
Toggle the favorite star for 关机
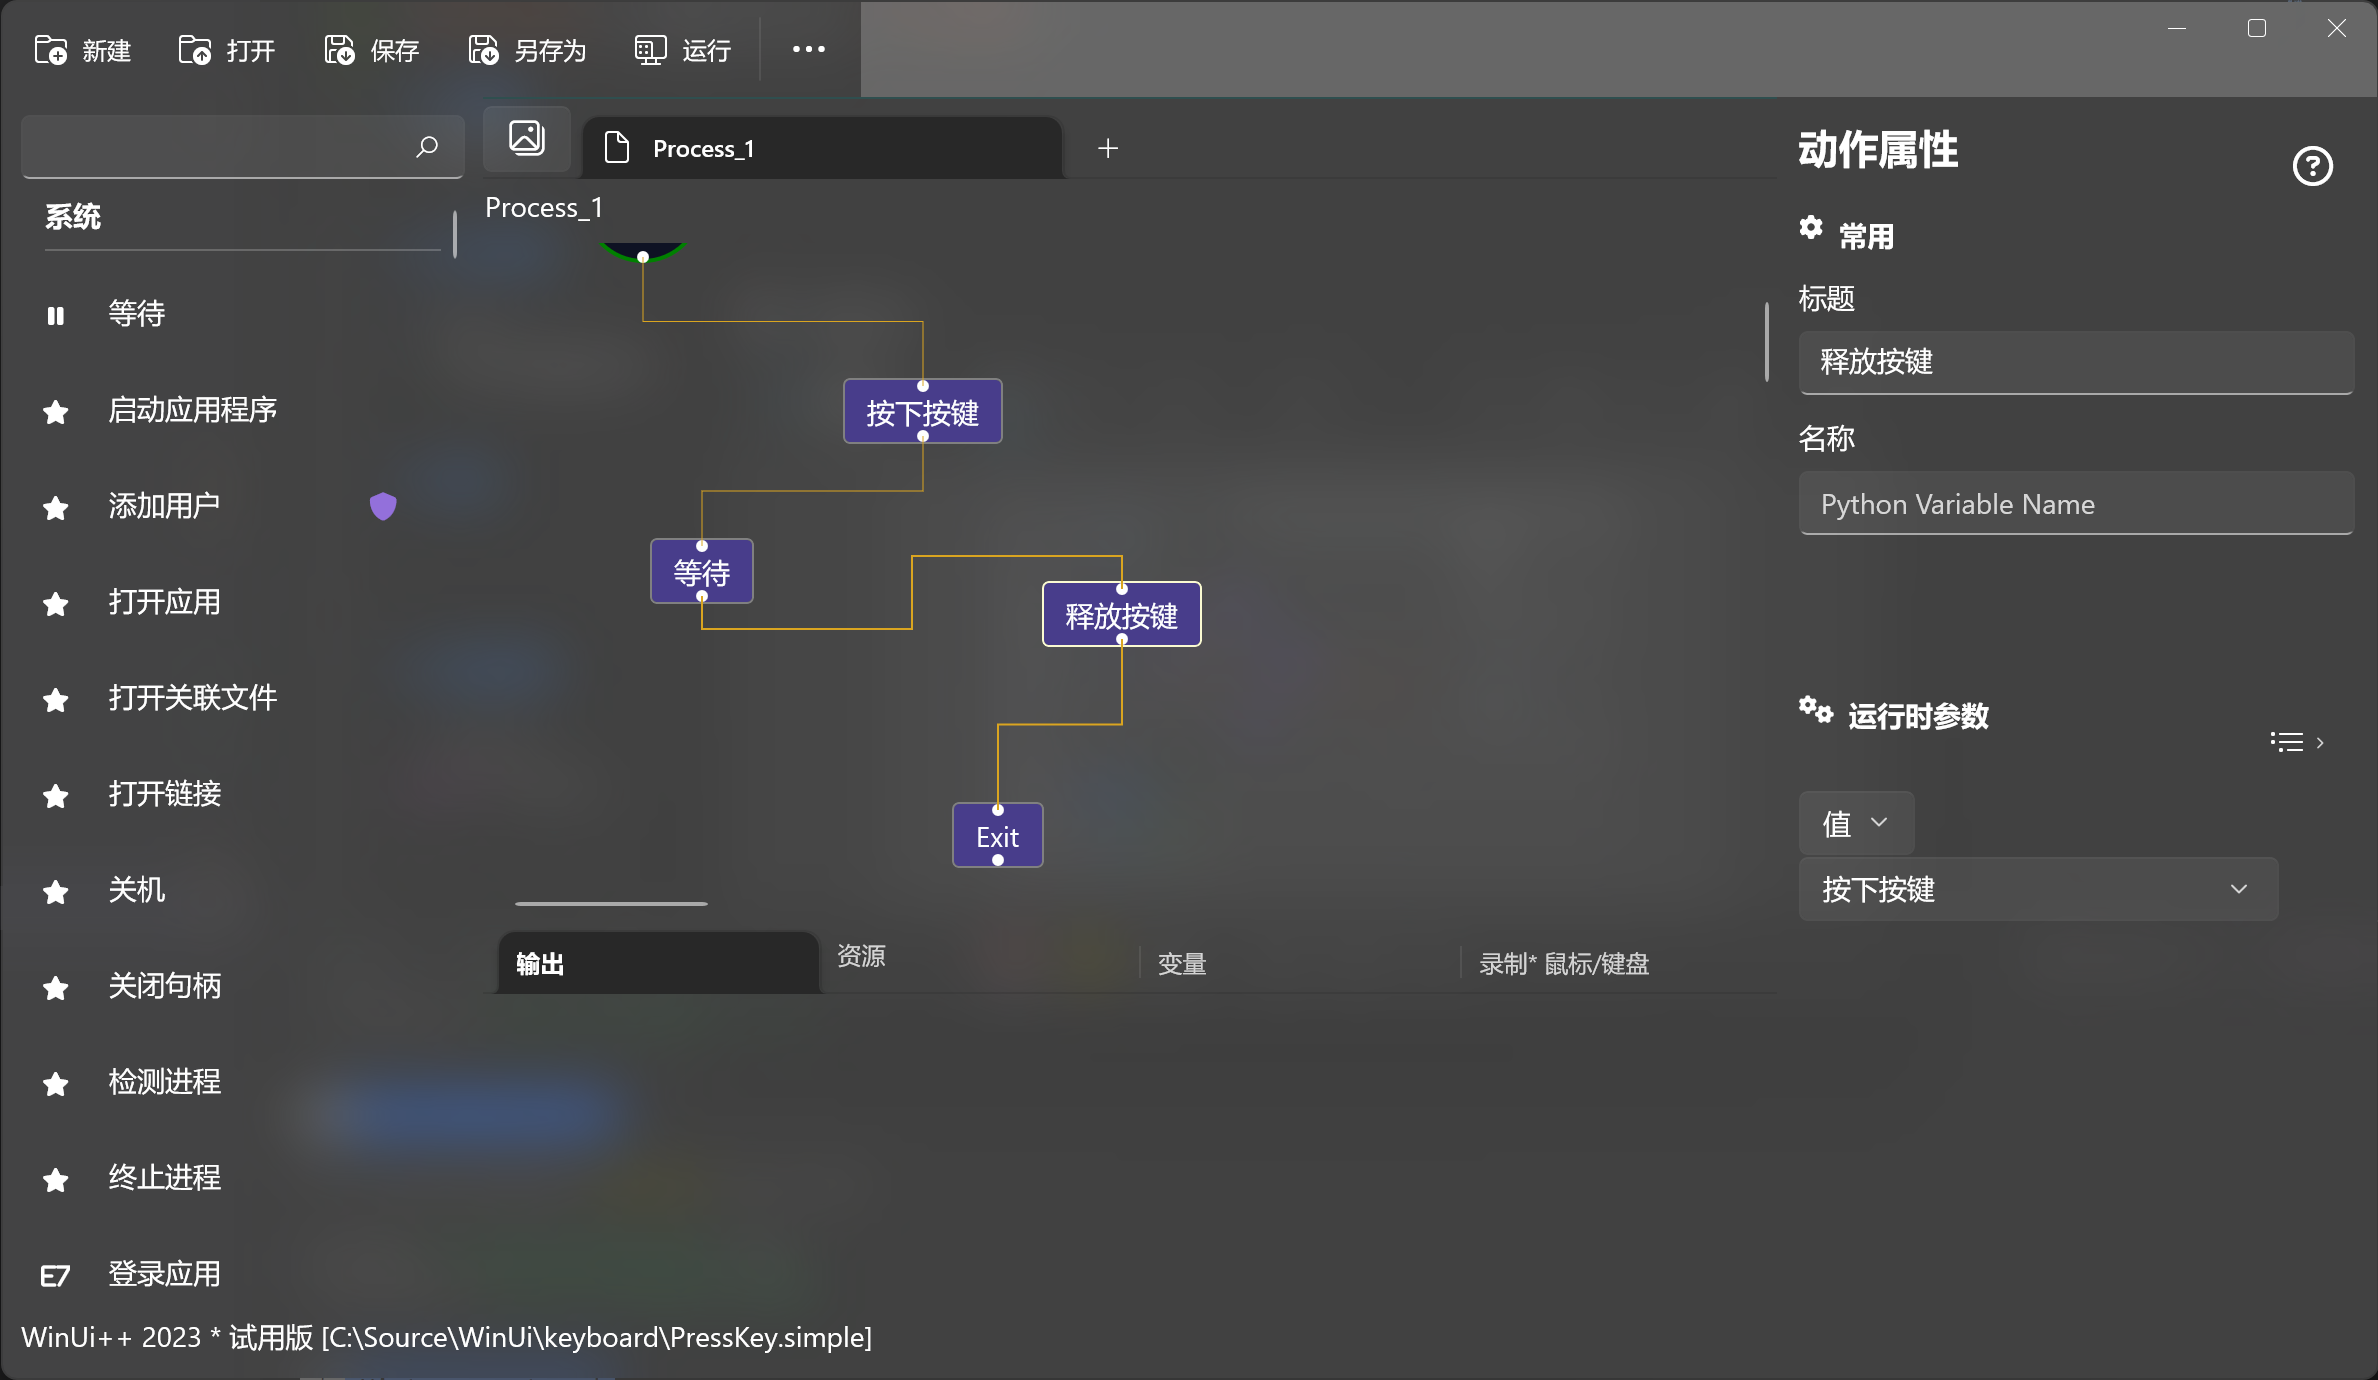(55, 892)
